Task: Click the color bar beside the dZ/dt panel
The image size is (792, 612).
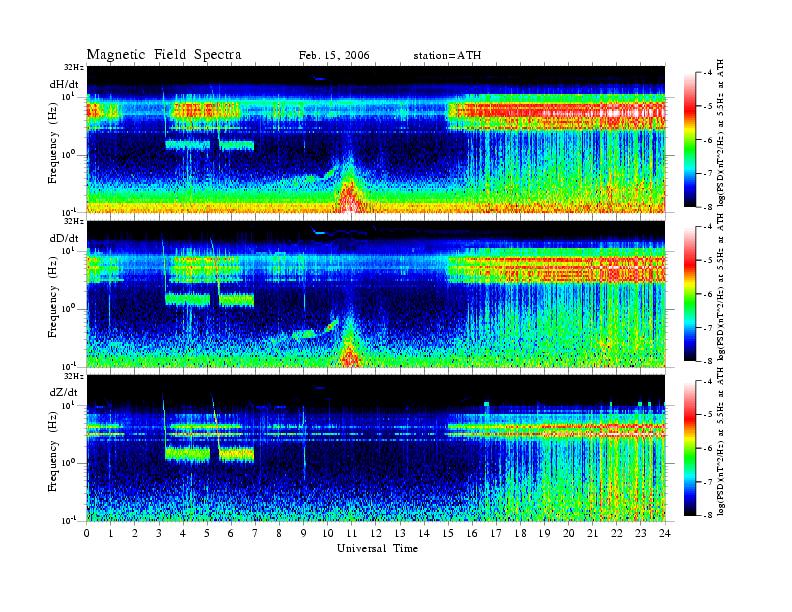Action: coord(689,448)
